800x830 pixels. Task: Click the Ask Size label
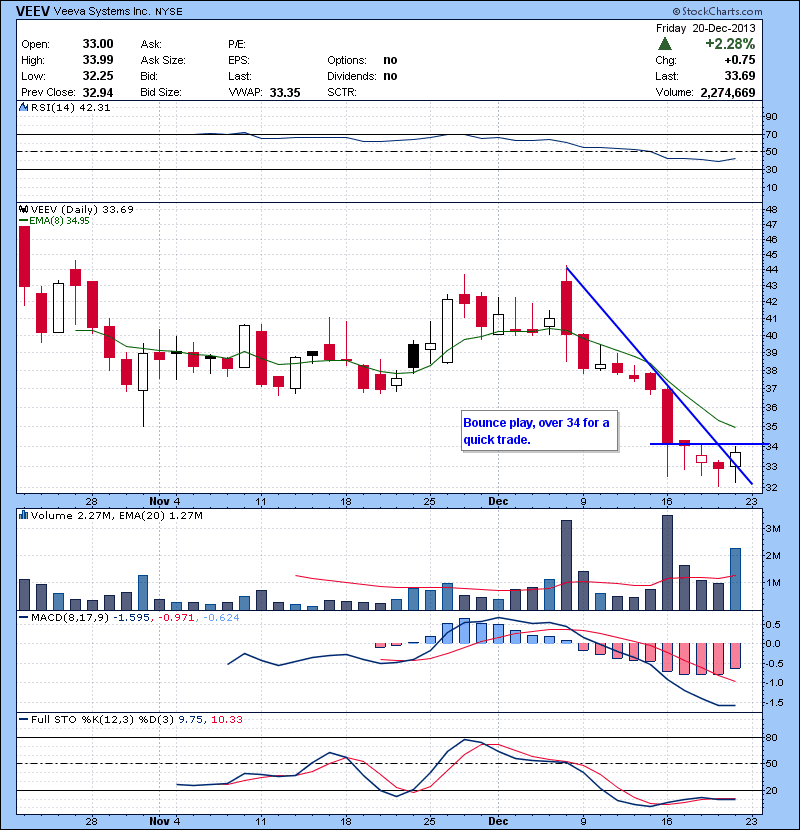163,60
